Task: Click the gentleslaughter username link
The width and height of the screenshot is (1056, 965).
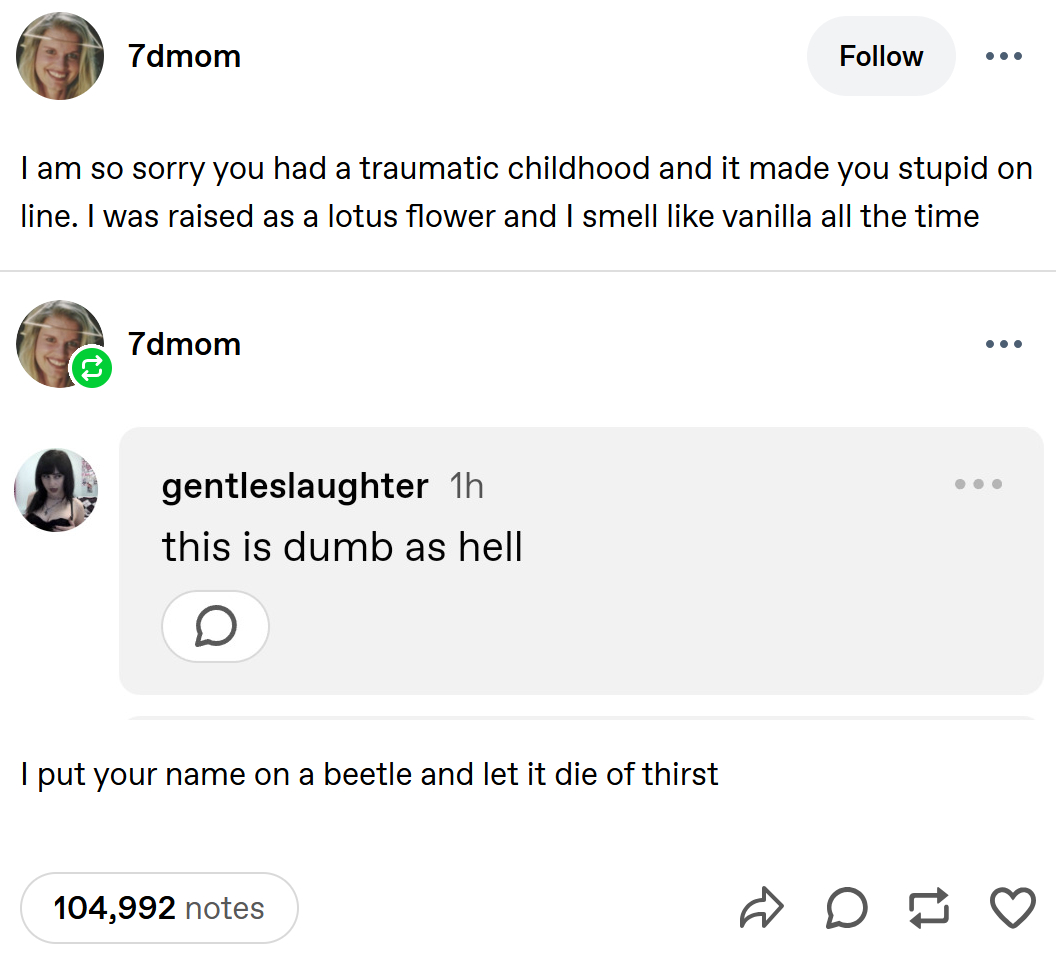Action: 295,486
